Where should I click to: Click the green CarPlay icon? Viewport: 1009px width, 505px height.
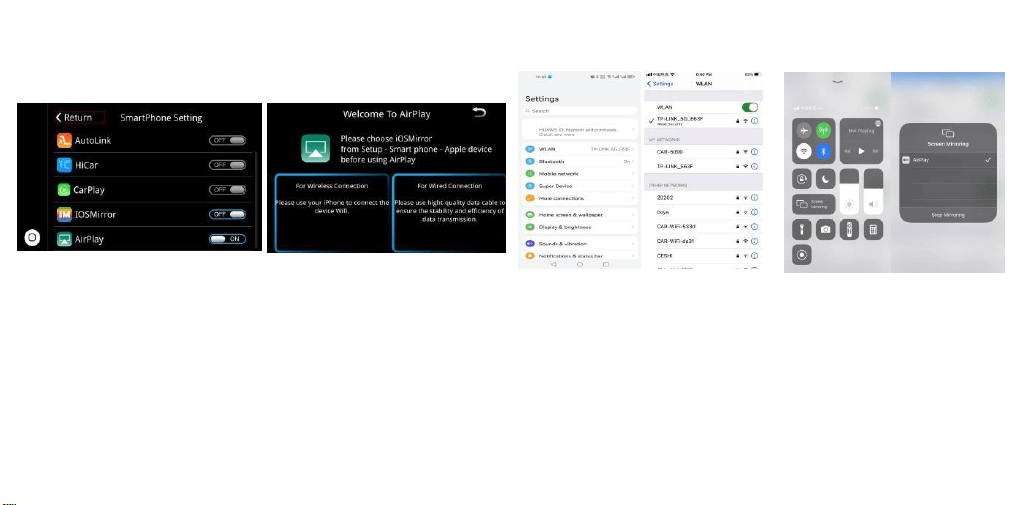(x=64, y=190)
